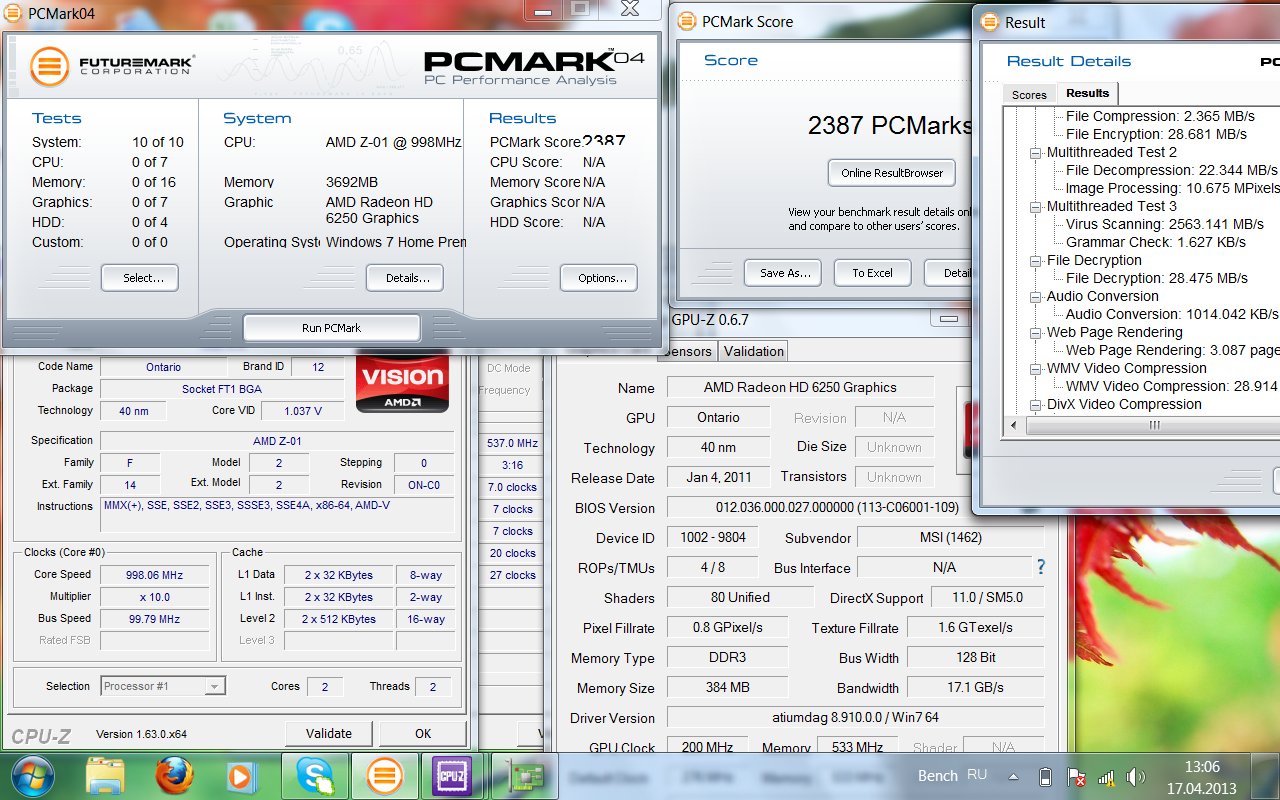
Task: Click the Run PCMark button
Action: [332, 328]
